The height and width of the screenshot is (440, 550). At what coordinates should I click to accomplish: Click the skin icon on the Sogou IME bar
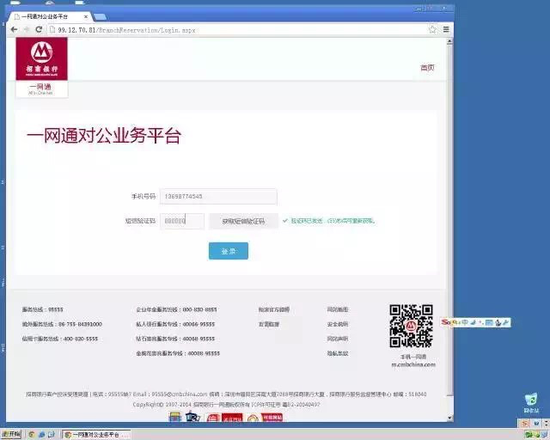coord(498,322)
